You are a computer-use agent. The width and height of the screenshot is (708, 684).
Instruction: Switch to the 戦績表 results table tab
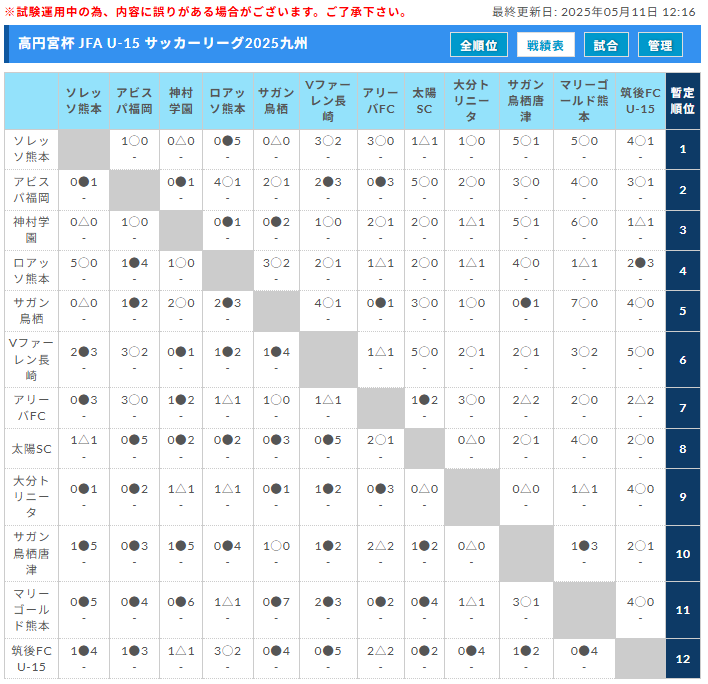545,45
